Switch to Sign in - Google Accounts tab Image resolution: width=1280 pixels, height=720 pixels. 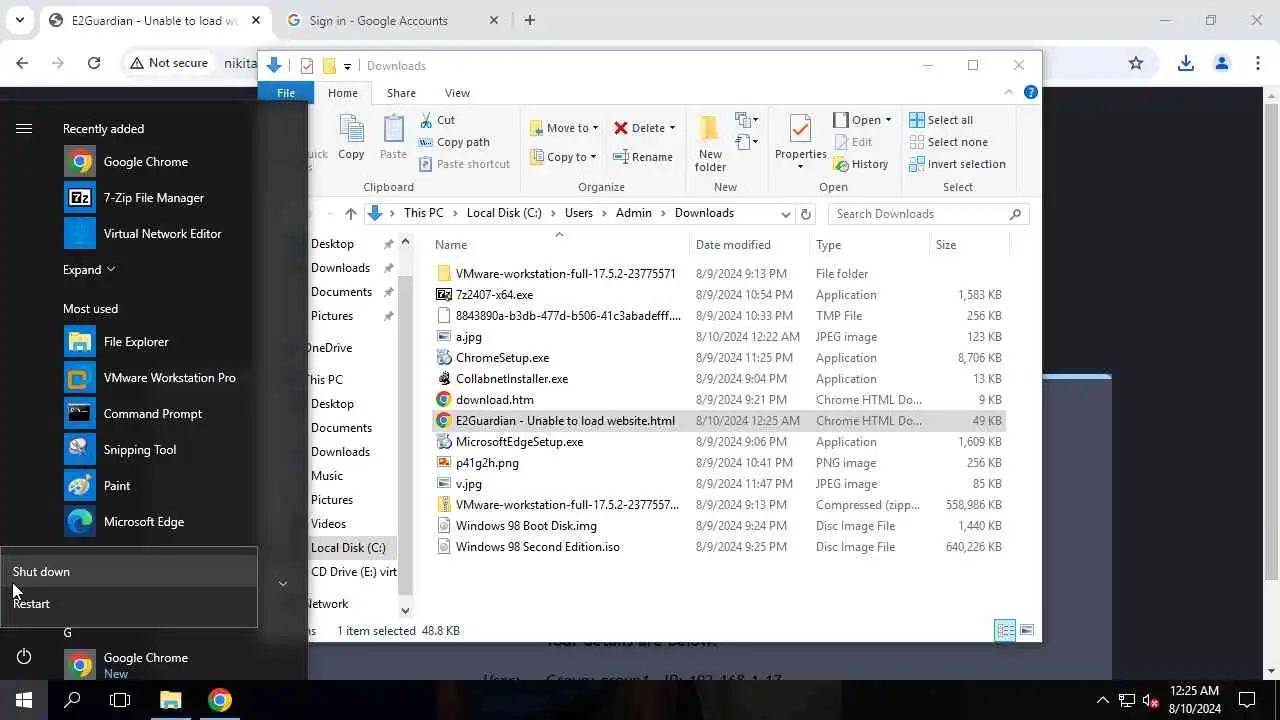390,20
